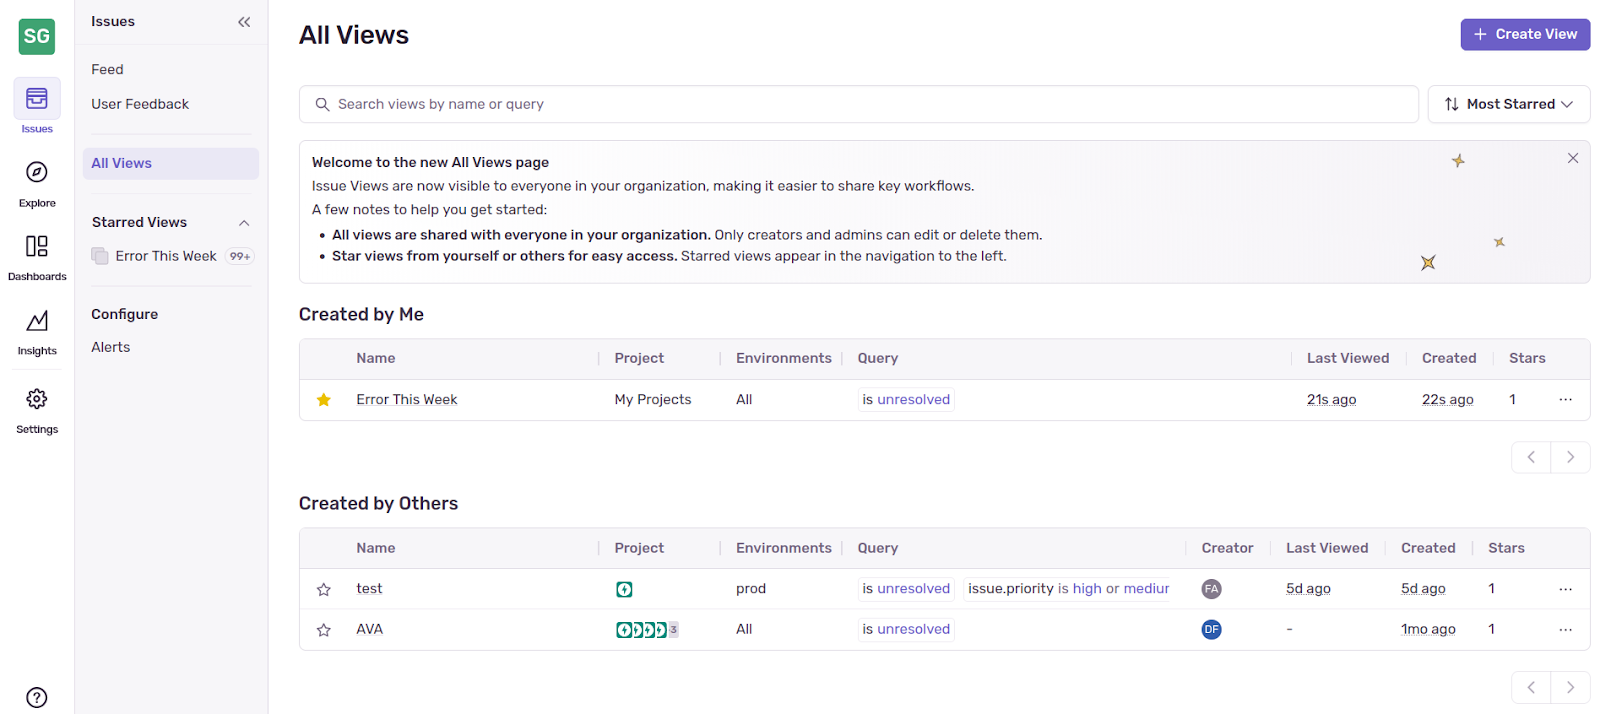Image resolution: width=1600 pixels, height=714 pixels.
Task: Star the AVA view
Action: point(324,630)
